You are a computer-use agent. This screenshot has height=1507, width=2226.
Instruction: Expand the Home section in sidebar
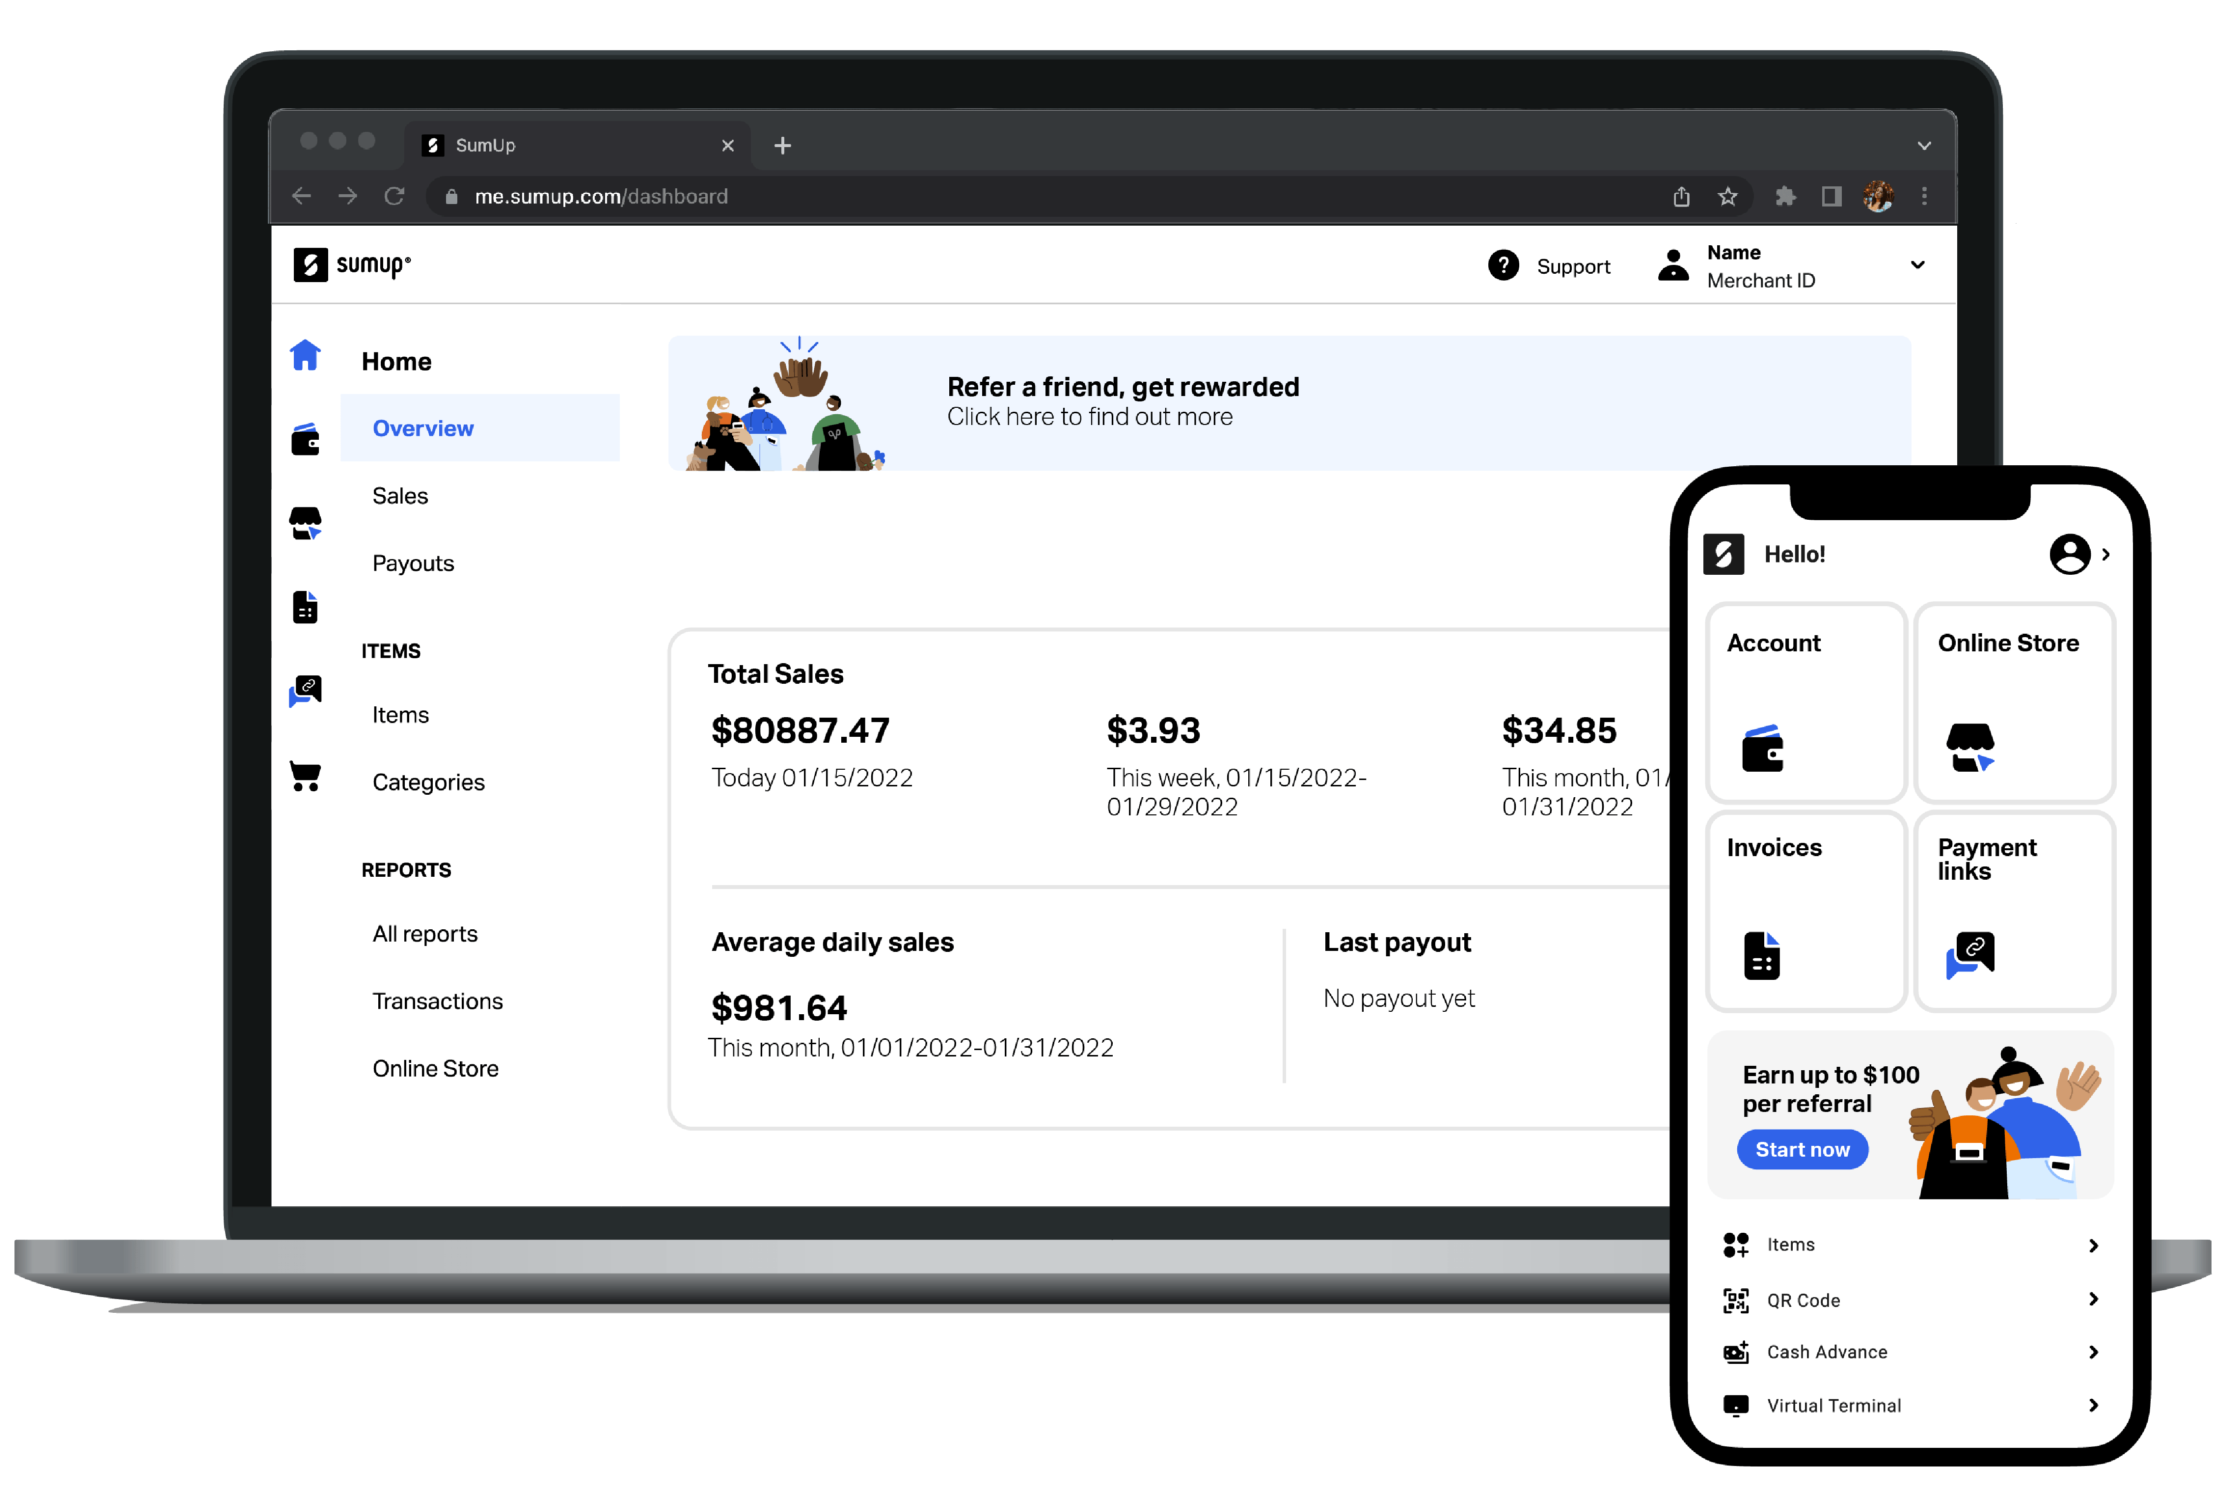pos(397,360)
